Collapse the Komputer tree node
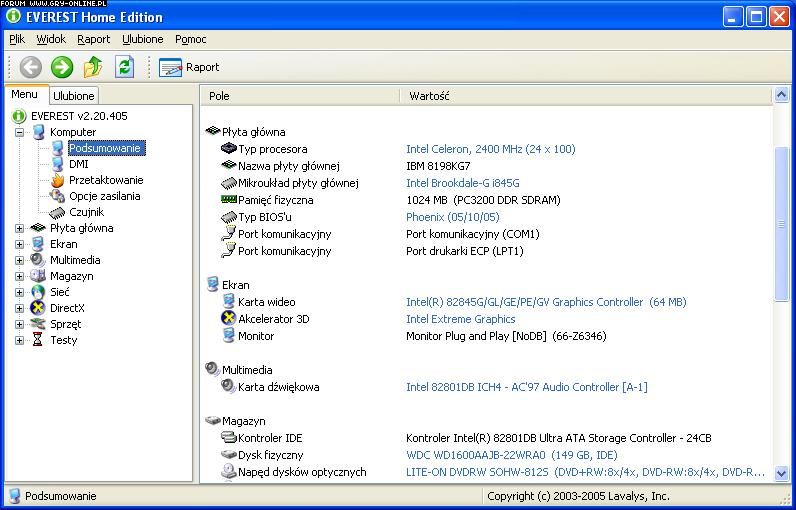 pyautogui.click(x=19, y=132)
